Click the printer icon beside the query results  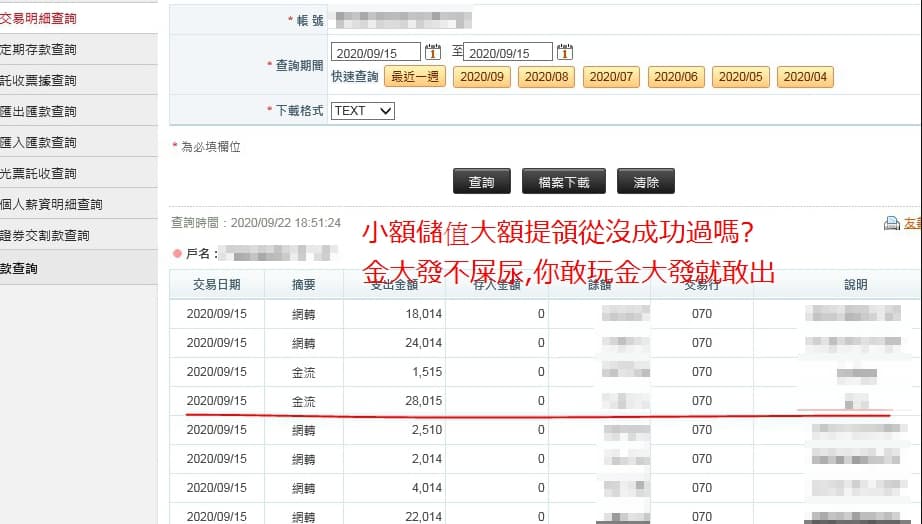pos(892,224)
